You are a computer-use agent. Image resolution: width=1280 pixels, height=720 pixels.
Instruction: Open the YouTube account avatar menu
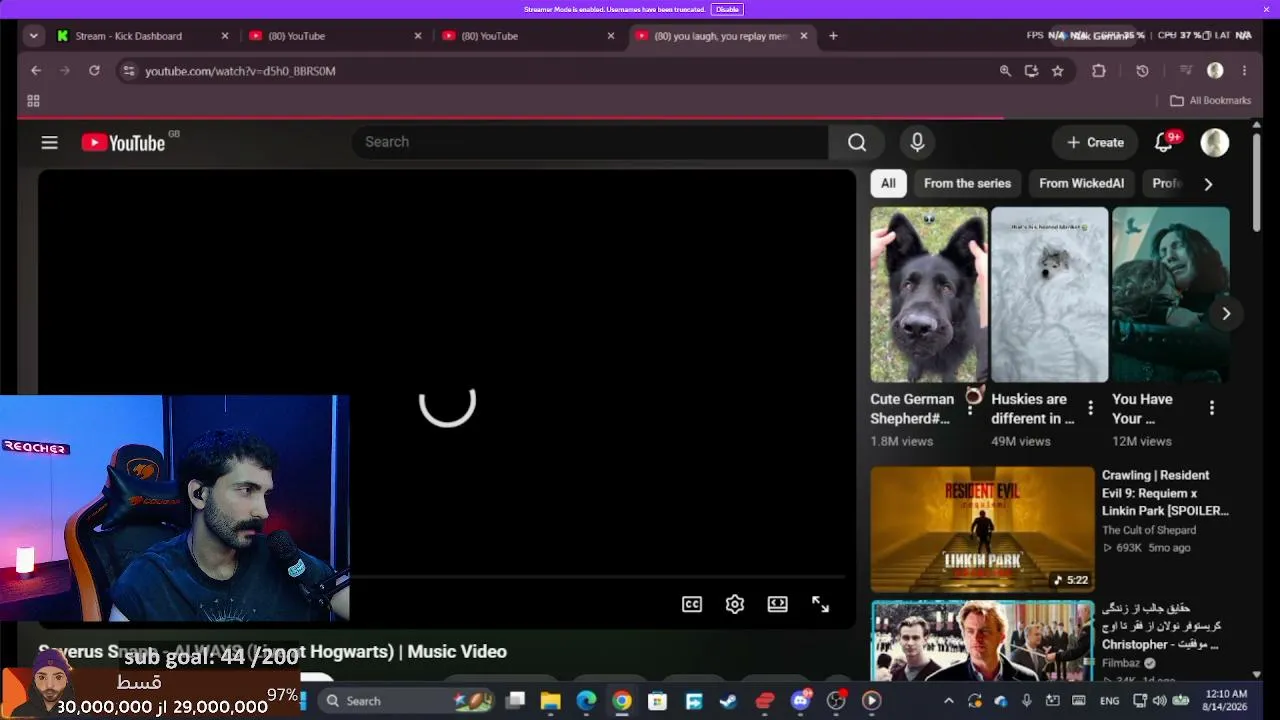click(1215, 142)
